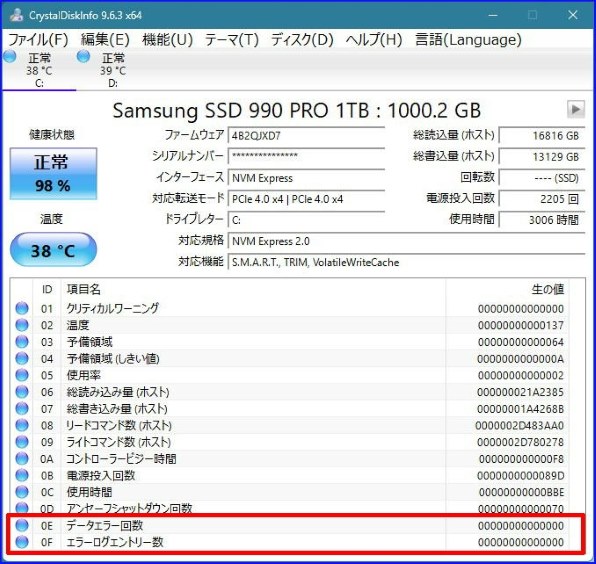Viewport: 596px width, 564px height.
Task: Click status orb for ID 05 使用率 row
Action: coord(22,375)
